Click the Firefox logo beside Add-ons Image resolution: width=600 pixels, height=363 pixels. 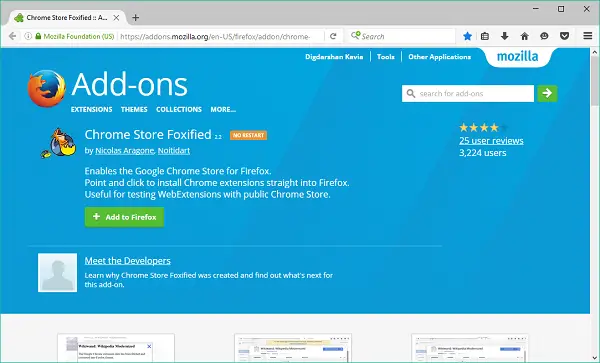coord(46,88)
